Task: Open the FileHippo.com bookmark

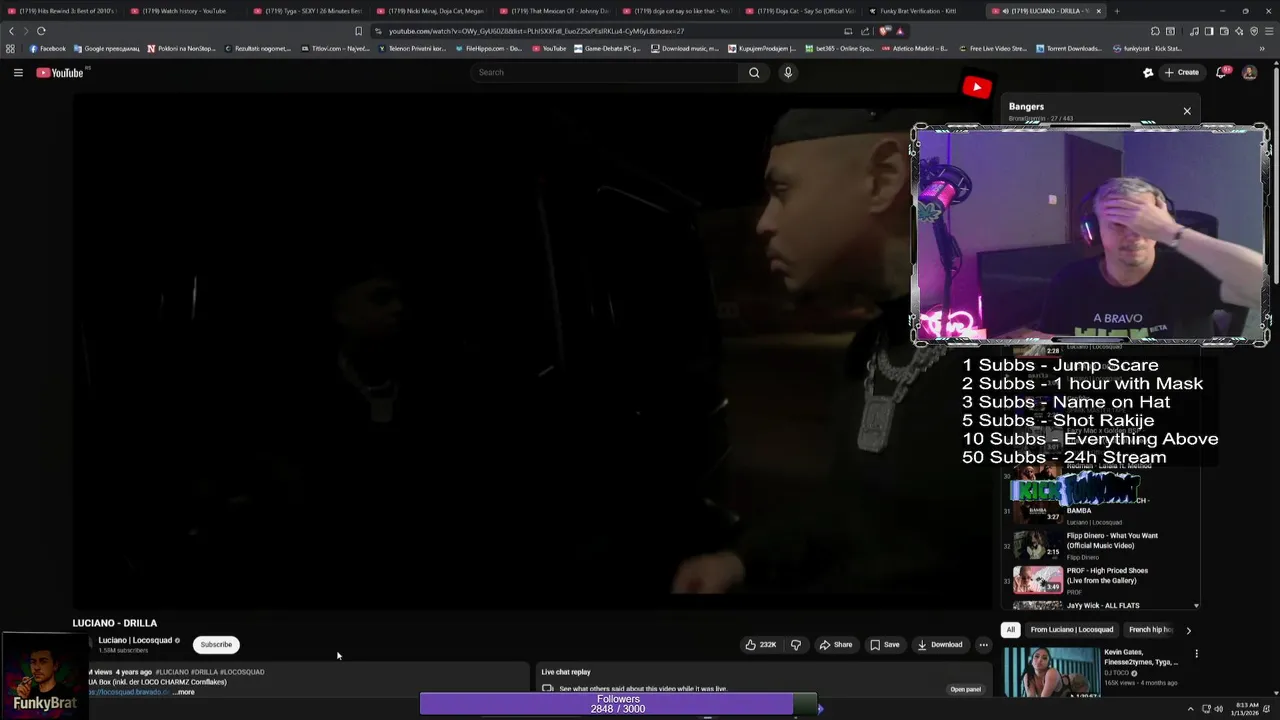Action: point(487,48)
